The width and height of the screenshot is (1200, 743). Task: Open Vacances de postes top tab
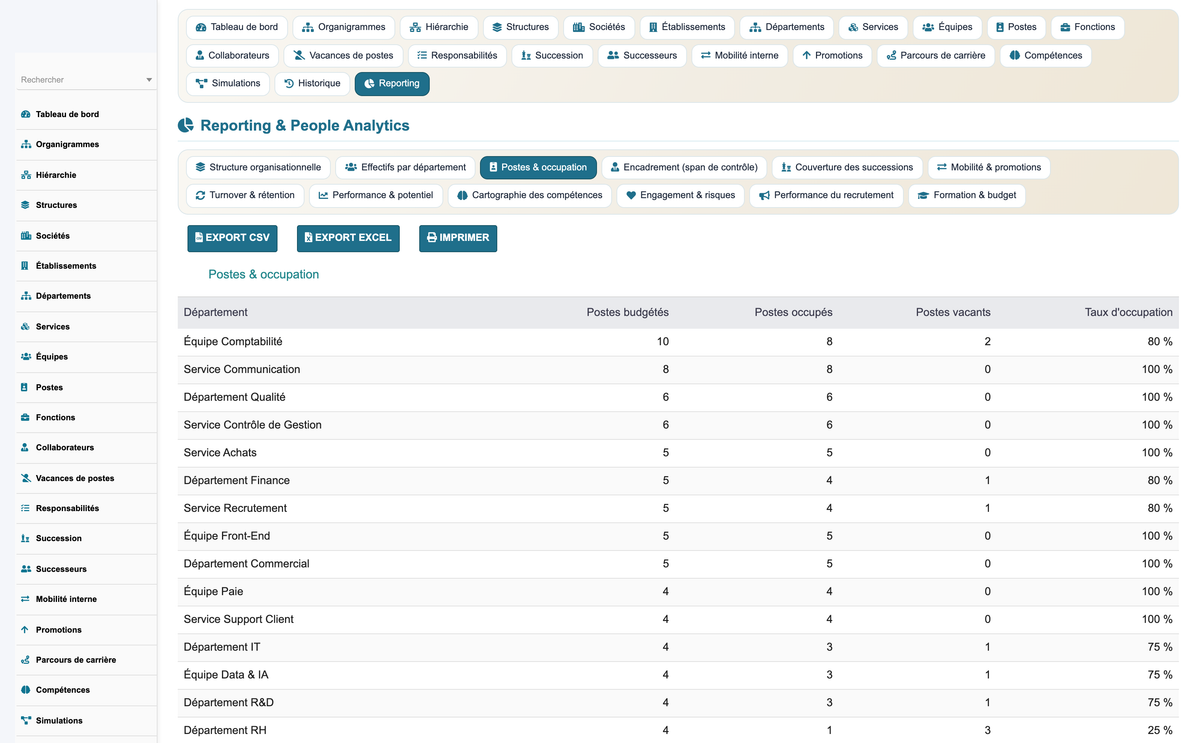[343, 56]
